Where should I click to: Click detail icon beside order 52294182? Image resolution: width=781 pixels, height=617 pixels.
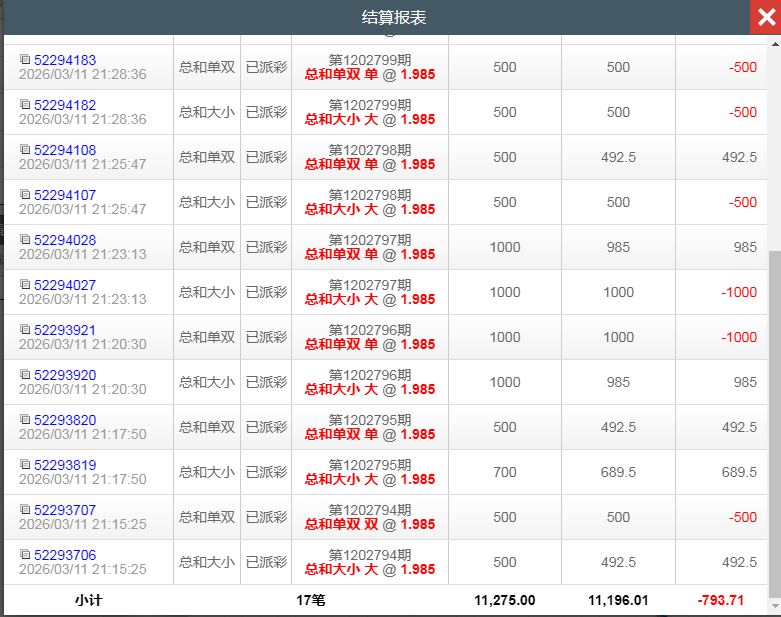(25, 104)
